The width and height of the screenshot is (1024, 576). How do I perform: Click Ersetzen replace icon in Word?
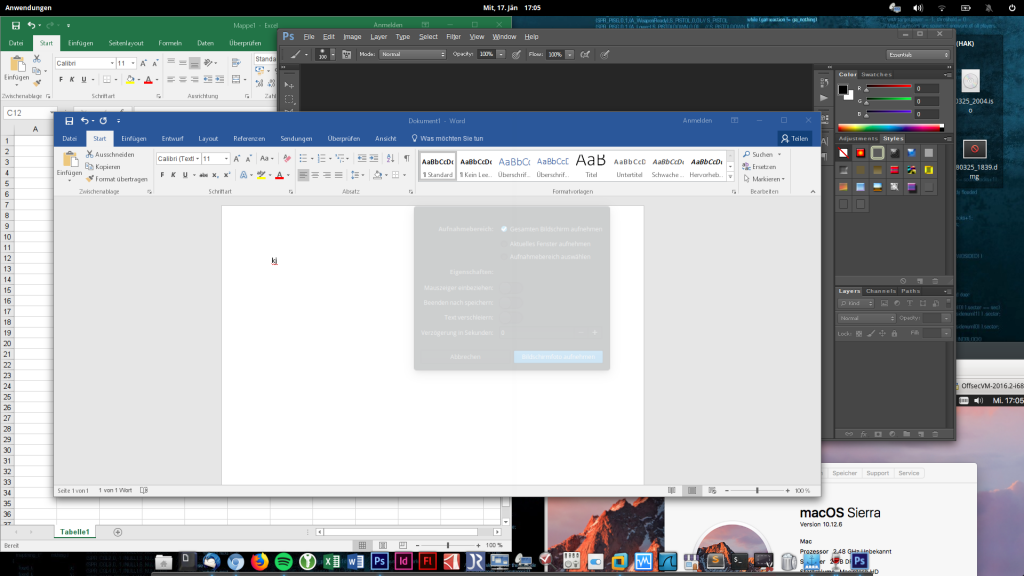(746, 167)
